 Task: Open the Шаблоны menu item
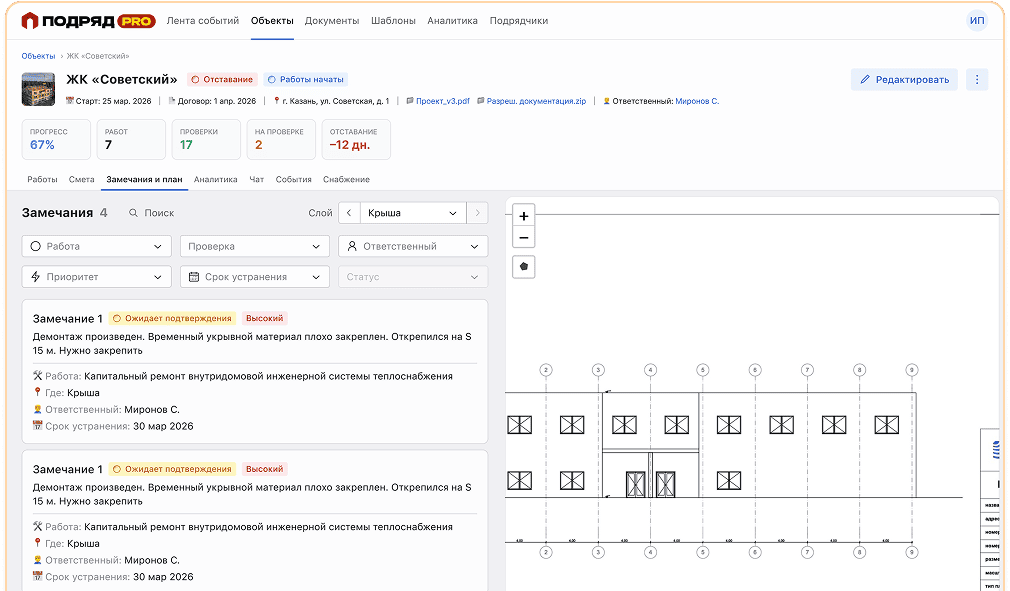pyautogui.click(x=393, y=21)
